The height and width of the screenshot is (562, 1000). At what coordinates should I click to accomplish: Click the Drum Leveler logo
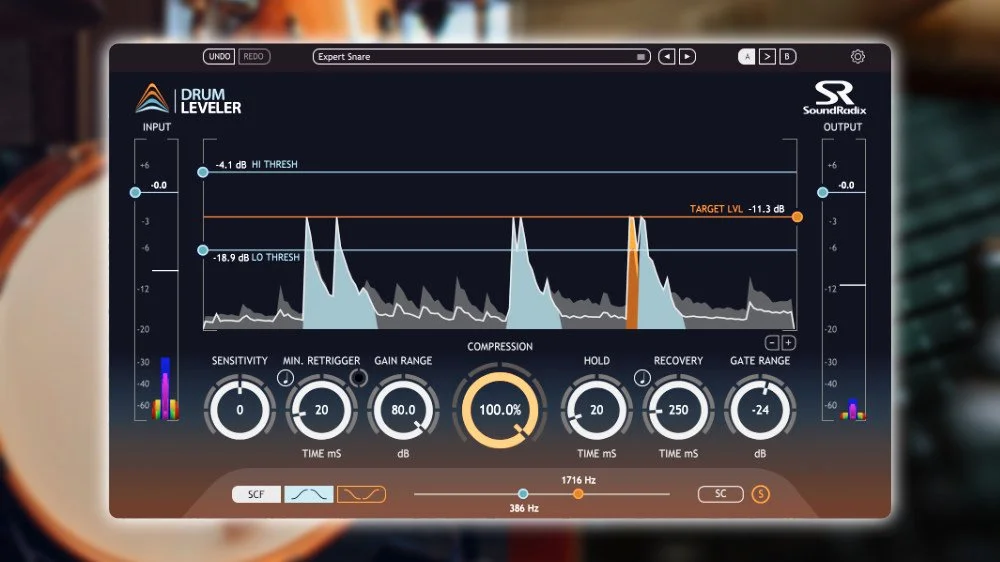(189, 100)
